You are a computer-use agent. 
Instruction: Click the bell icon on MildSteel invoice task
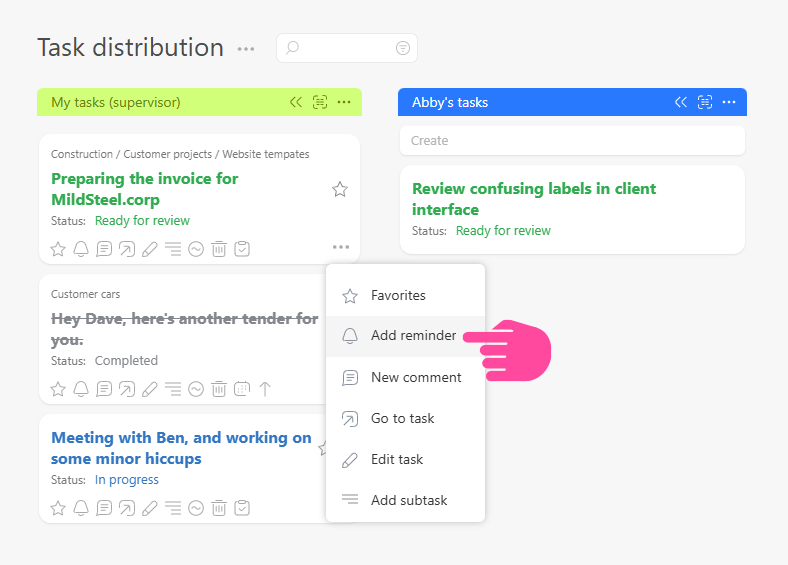(81, 249)
